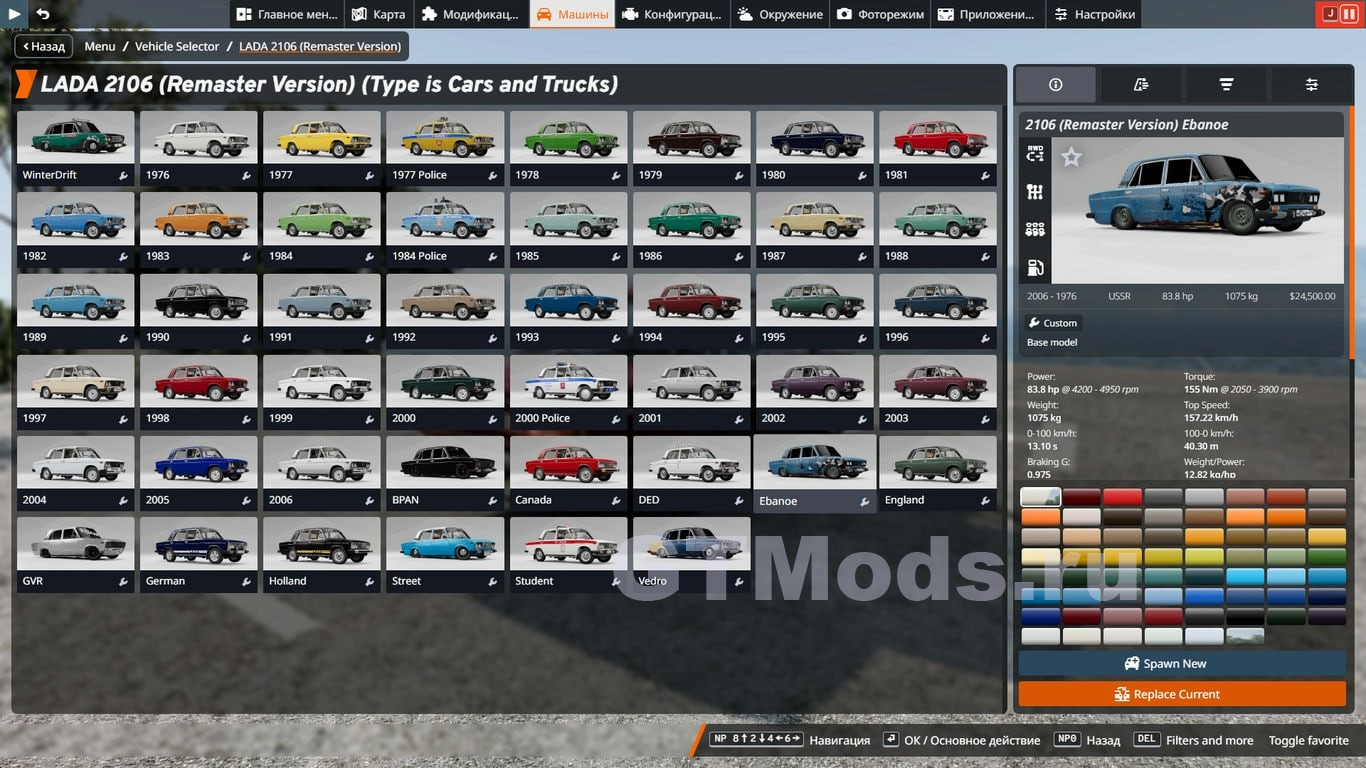The image size is (1366, 768).
Task: Click the fuel pump icon
Action: (x=1035, y=268)
